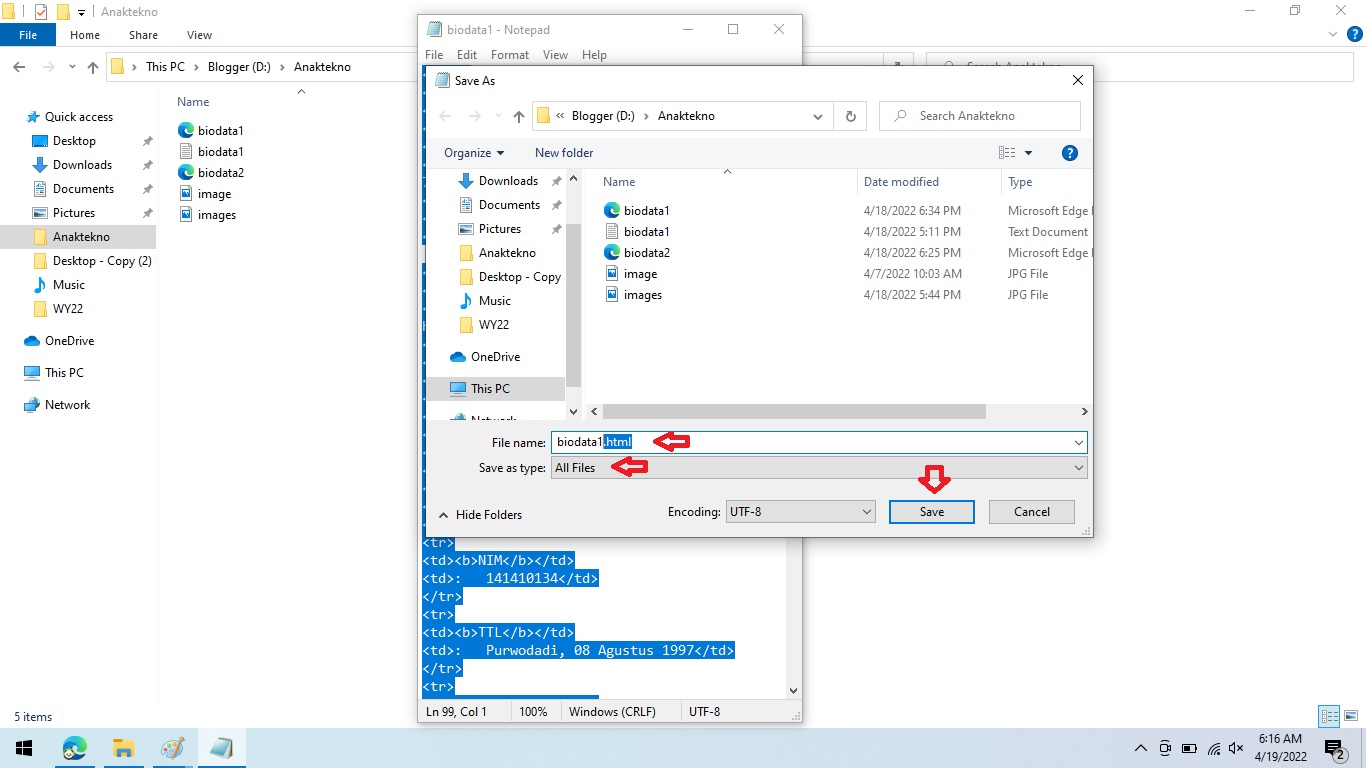
Task: Select image JPG file in dialog list
Action: point(631,274)
